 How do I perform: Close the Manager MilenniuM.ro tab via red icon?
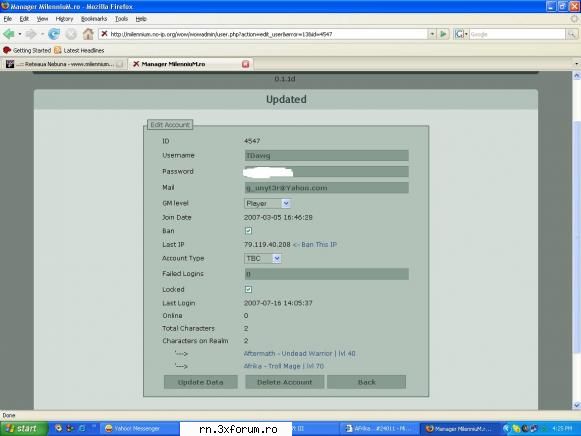point(245,64)
